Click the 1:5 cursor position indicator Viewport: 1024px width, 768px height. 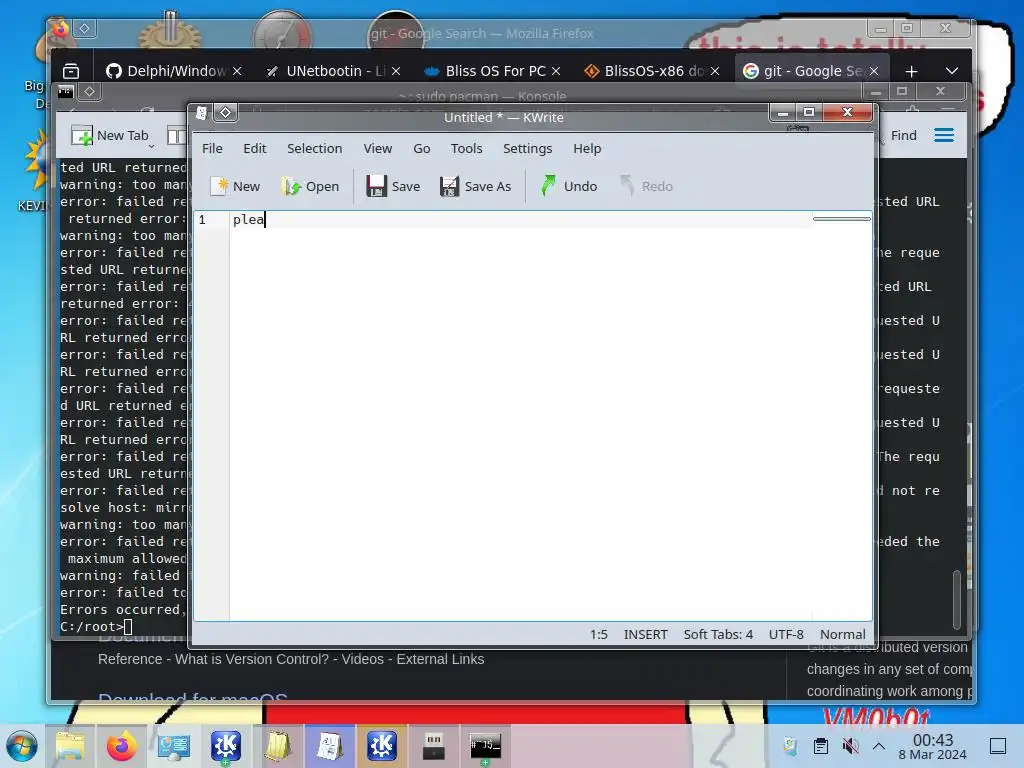598,634
